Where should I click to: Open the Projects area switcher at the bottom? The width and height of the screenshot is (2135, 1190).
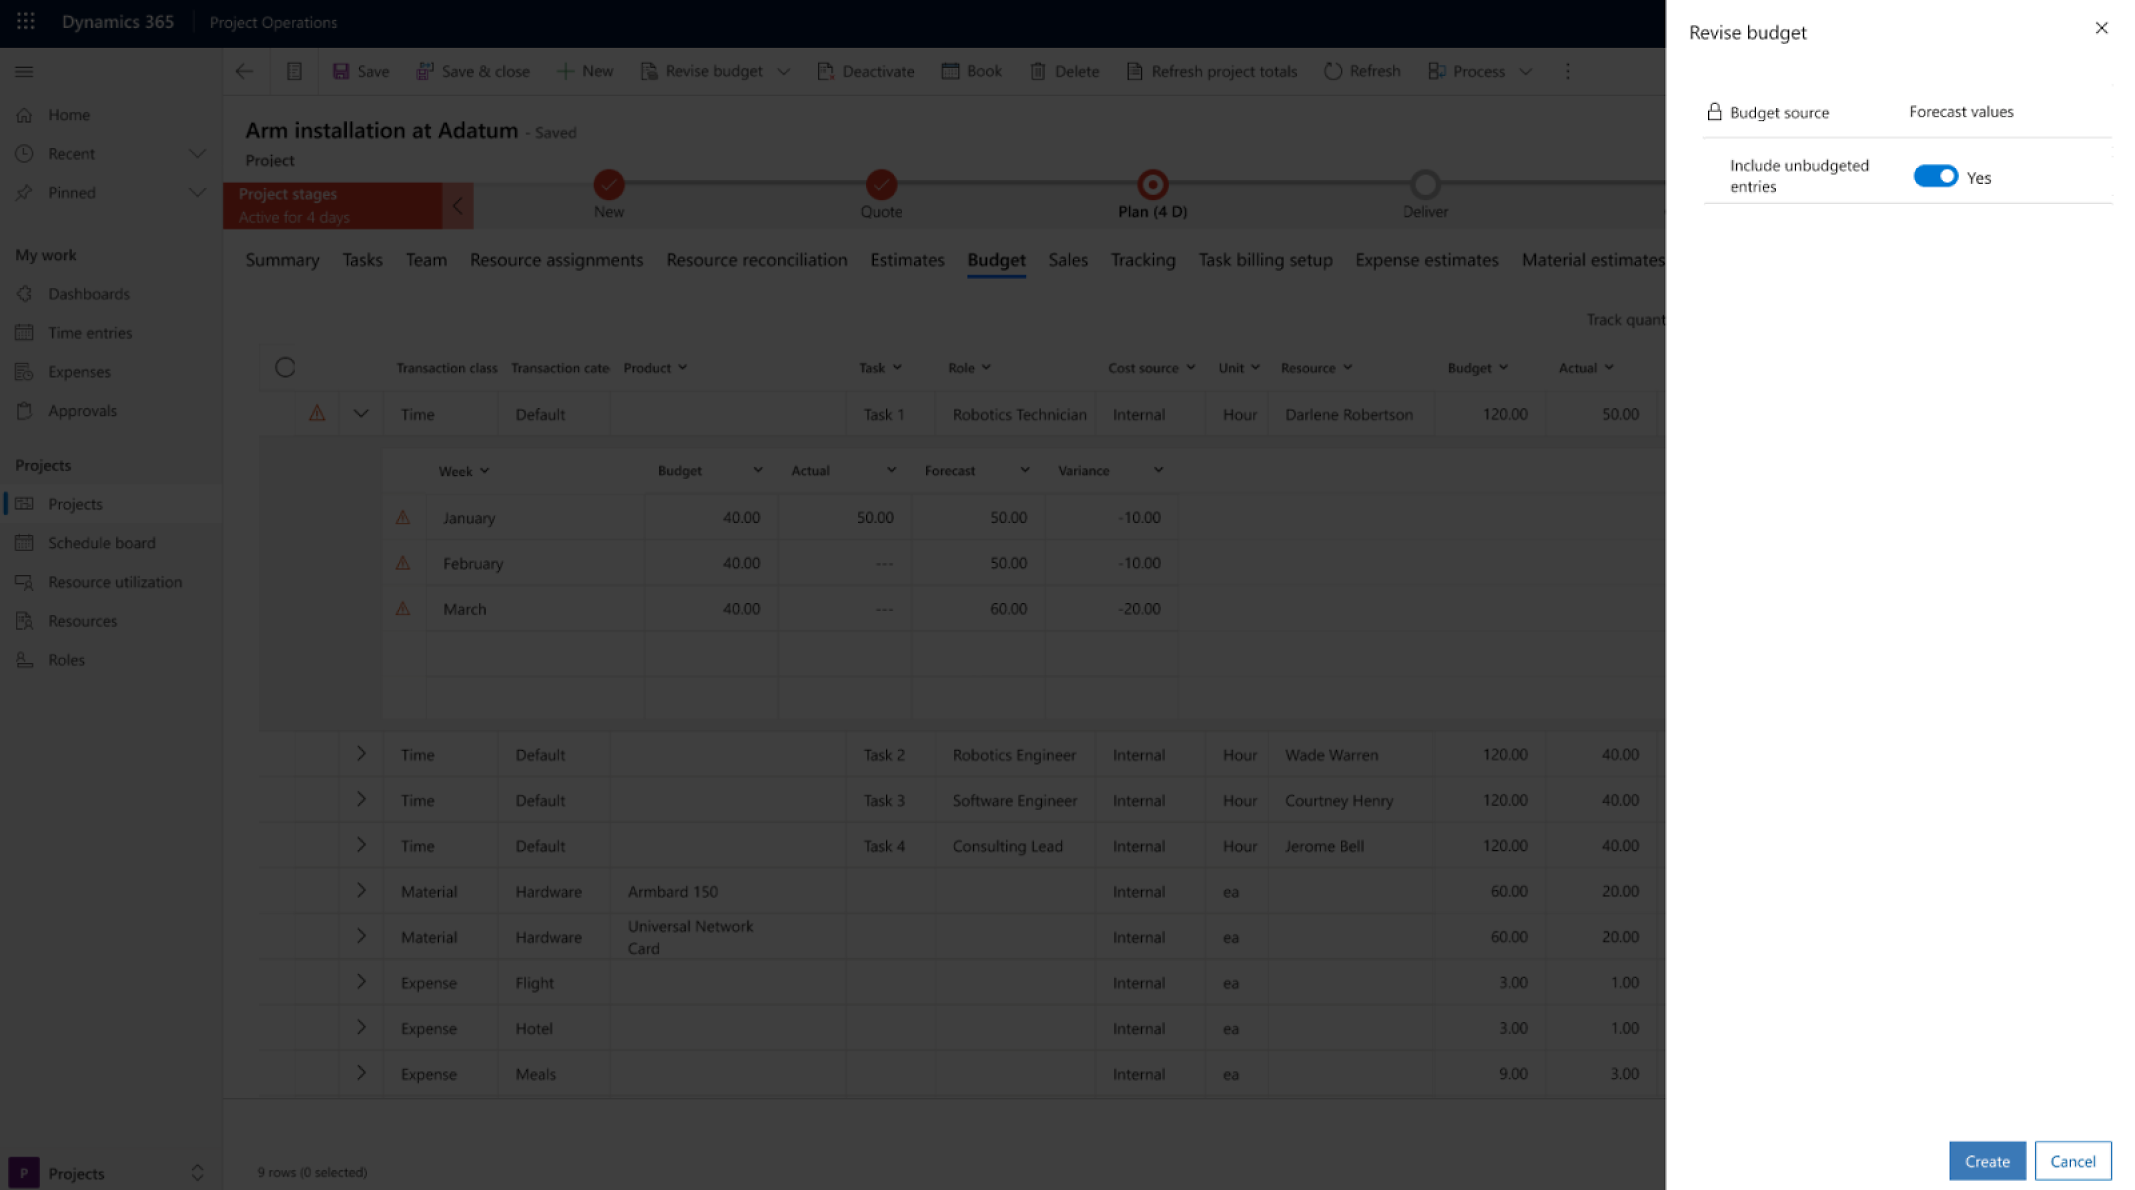[110, 1173]
